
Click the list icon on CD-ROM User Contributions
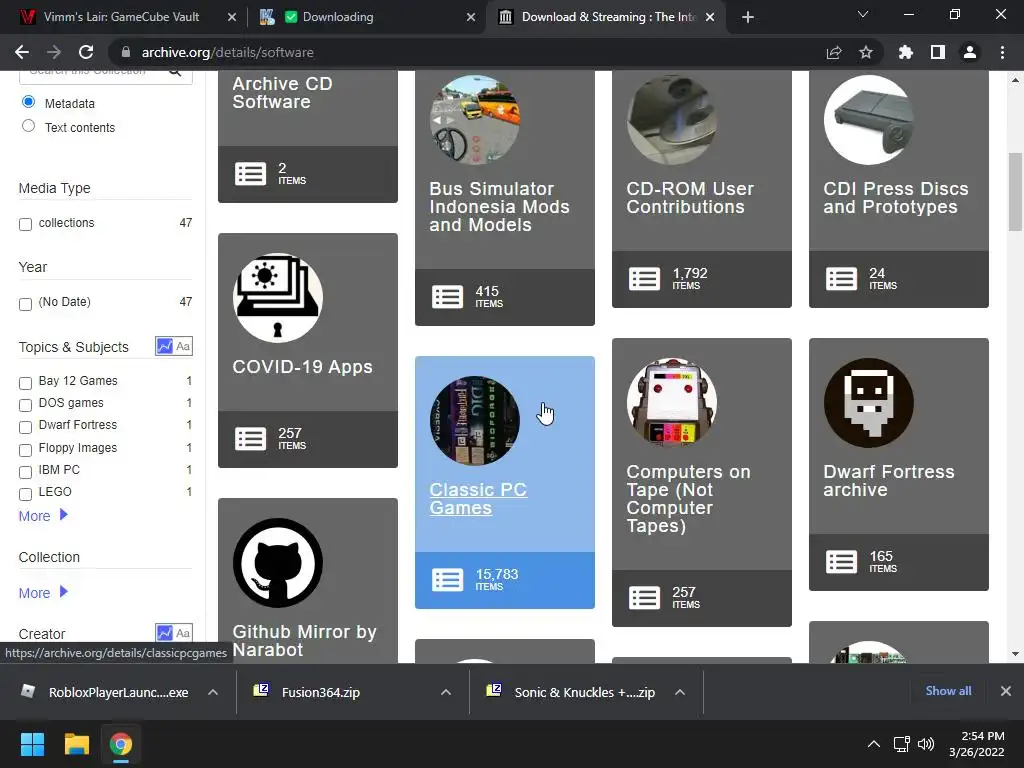click(x=644, y=279)
